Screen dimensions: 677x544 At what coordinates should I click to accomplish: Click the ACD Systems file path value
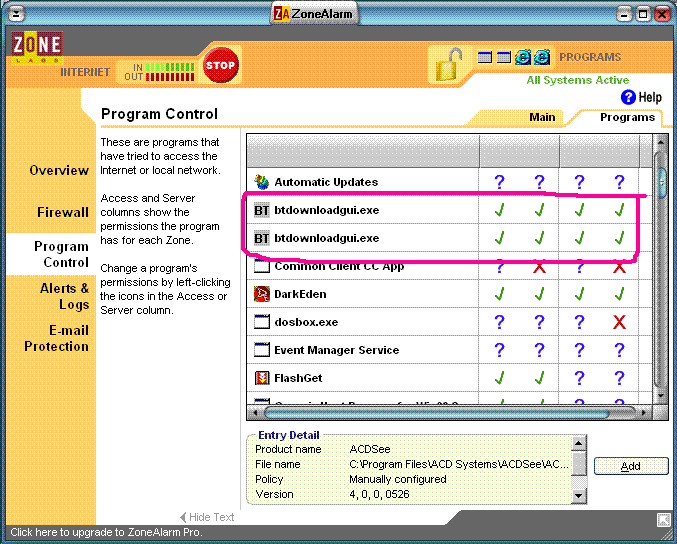pyautogui.click(x=459, y=464)
